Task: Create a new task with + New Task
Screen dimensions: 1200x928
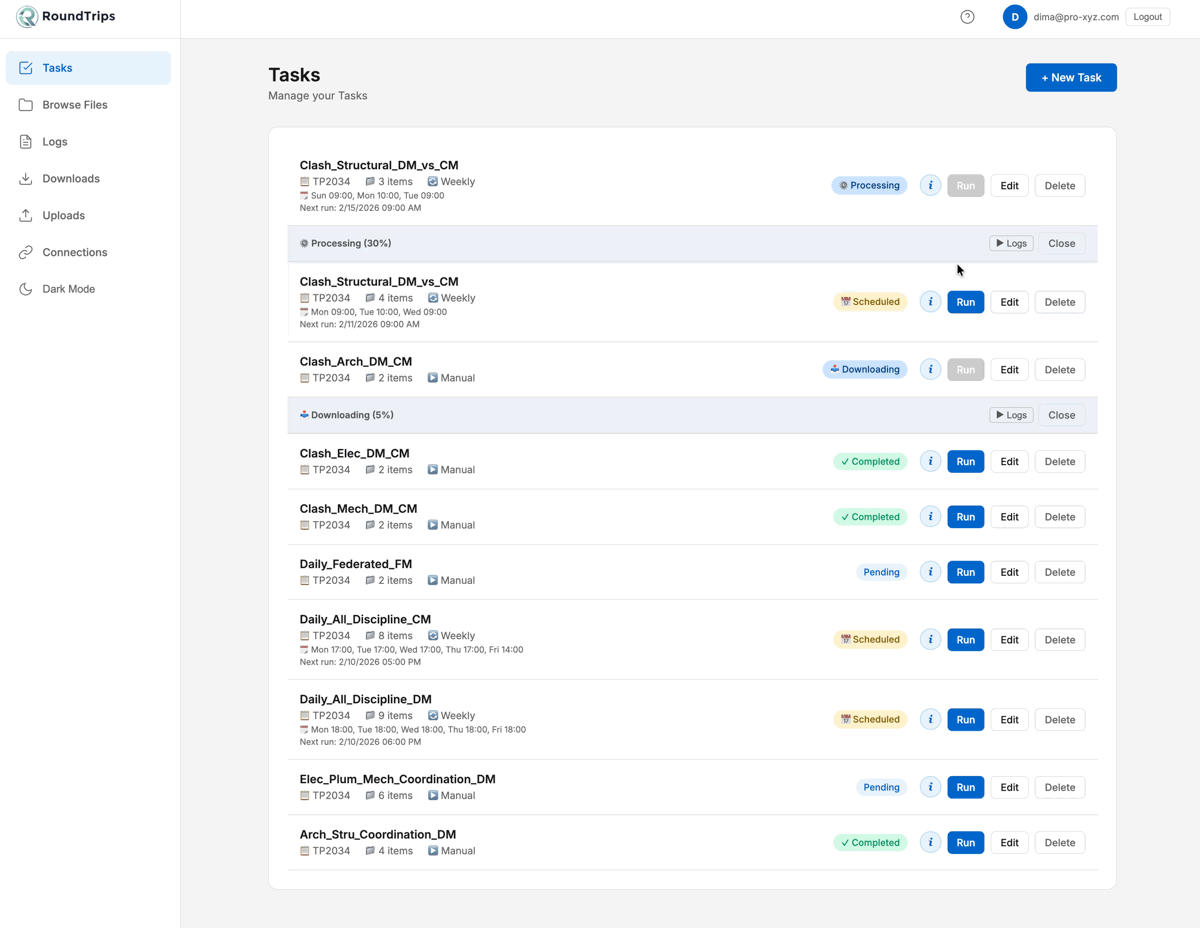Action: [x=1071, y=78]
